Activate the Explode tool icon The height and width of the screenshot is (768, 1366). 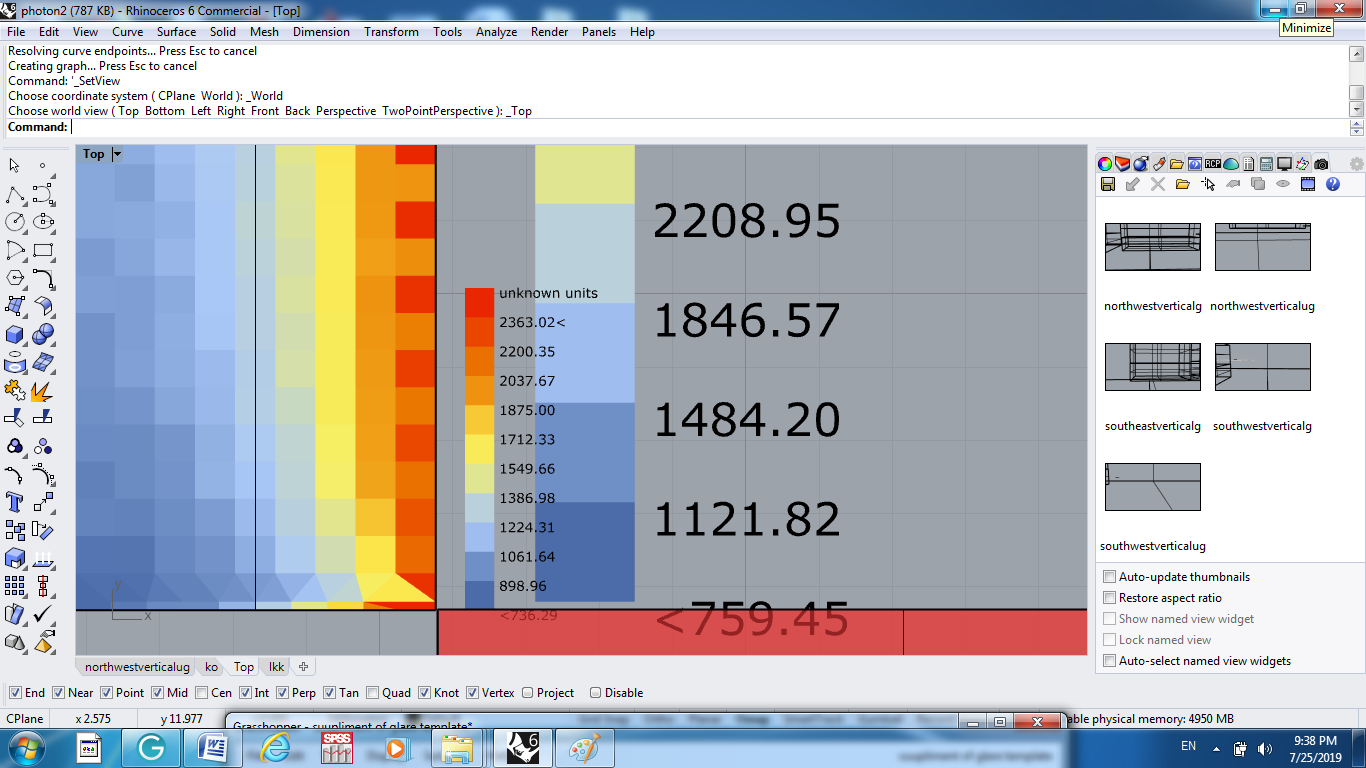coord(43,390)
